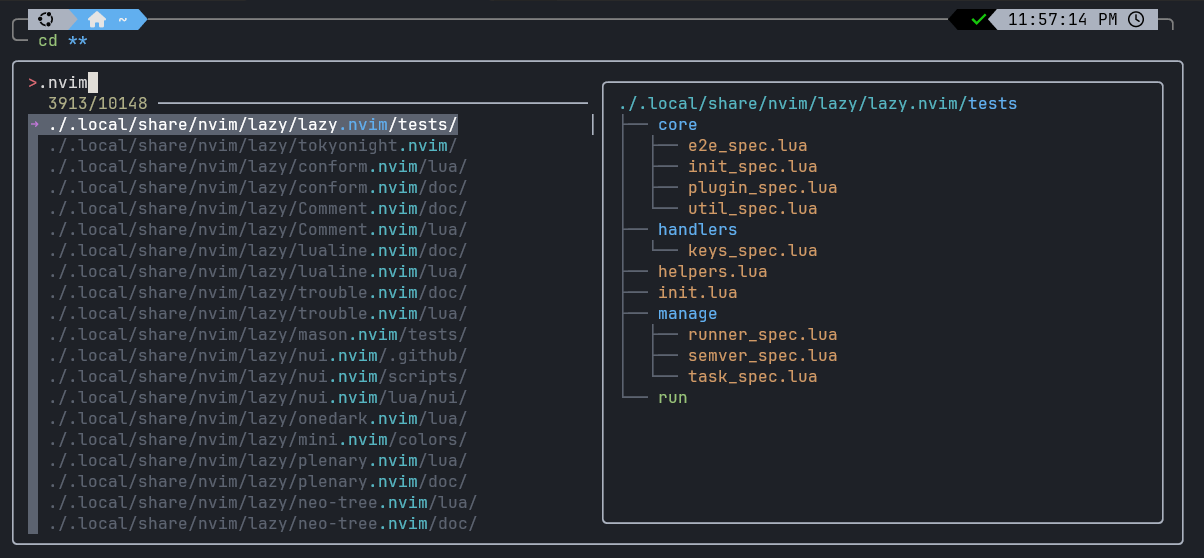Screen dimensions: 1204x558
Task: Open semver_spec.lua in the preview tree
Action: point(762,356)
